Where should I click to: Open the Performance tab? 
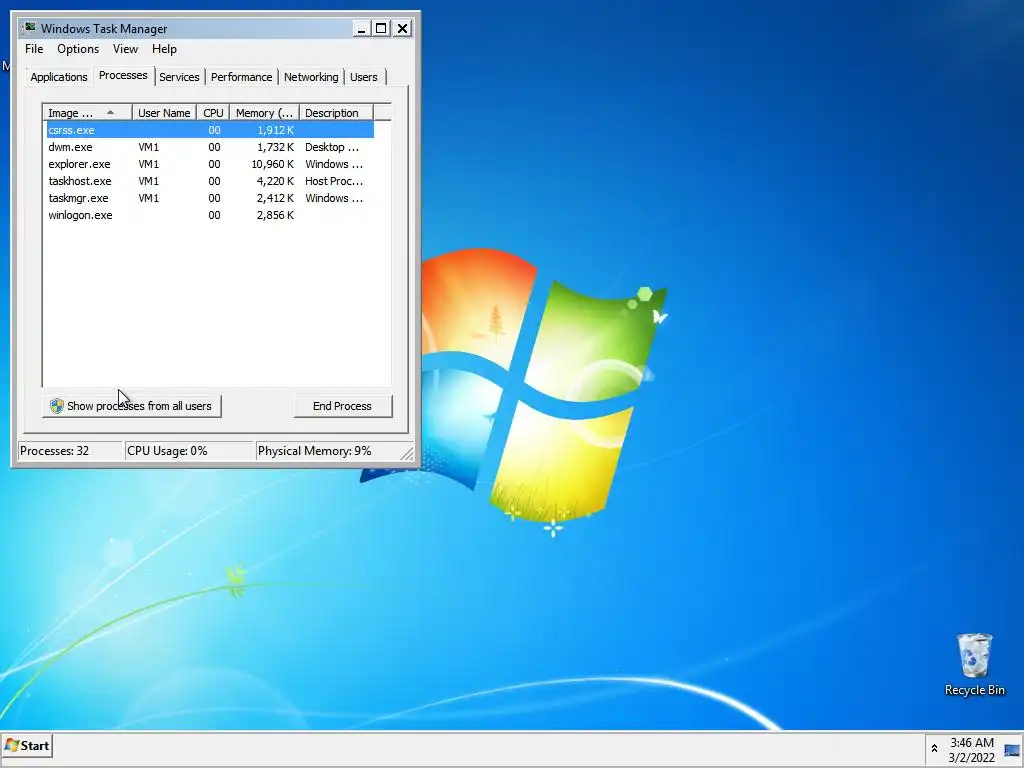point(241,77)
